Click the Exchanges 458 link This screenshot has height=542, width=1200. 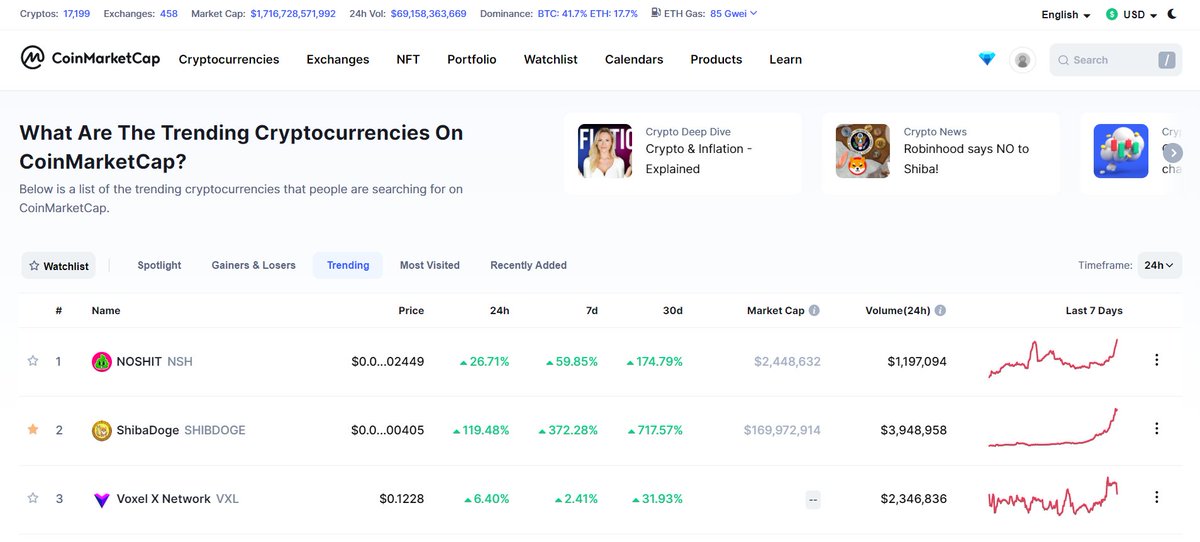[x=169, y=14]
